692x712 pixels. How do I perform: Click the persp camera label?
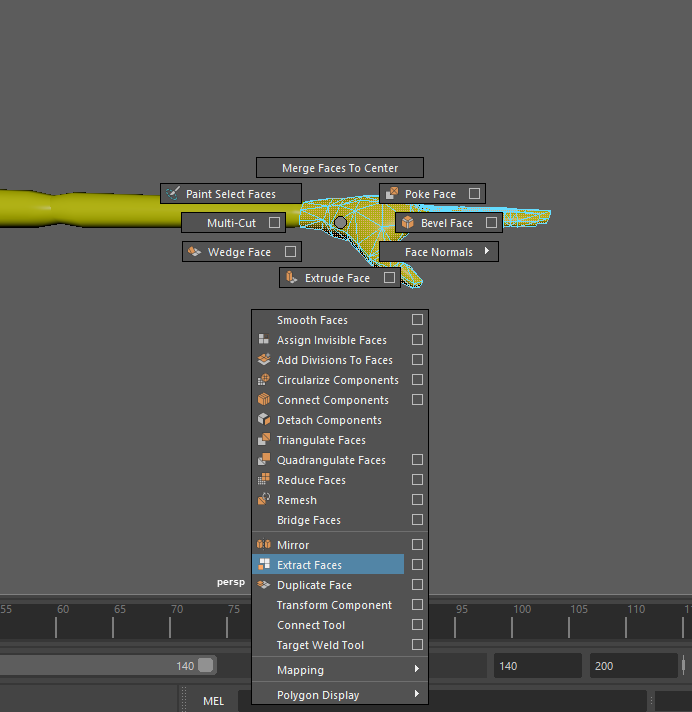click(231, 582)
